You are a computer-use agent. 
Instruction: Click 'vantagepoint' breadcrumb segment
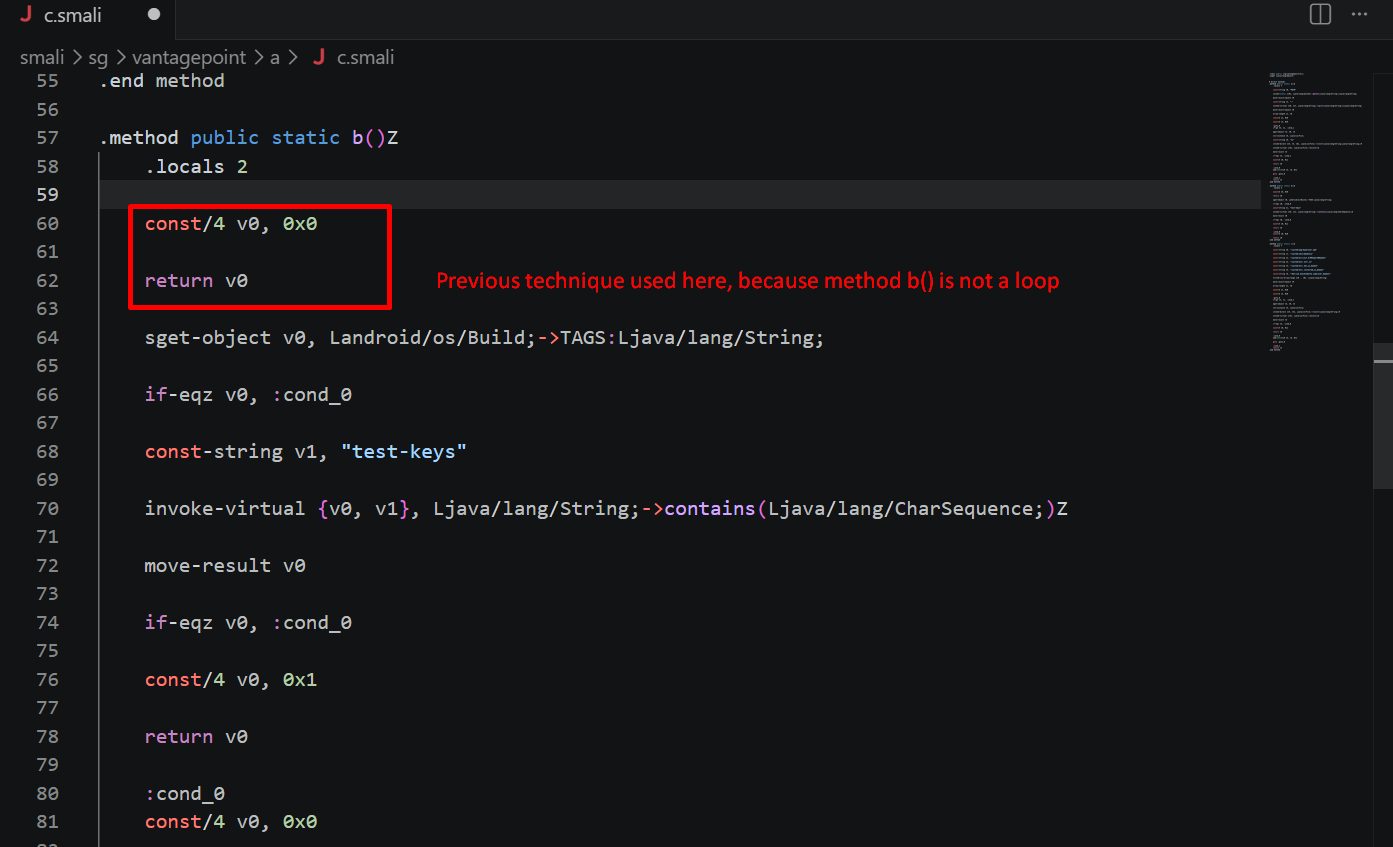[x=190, y=57]
